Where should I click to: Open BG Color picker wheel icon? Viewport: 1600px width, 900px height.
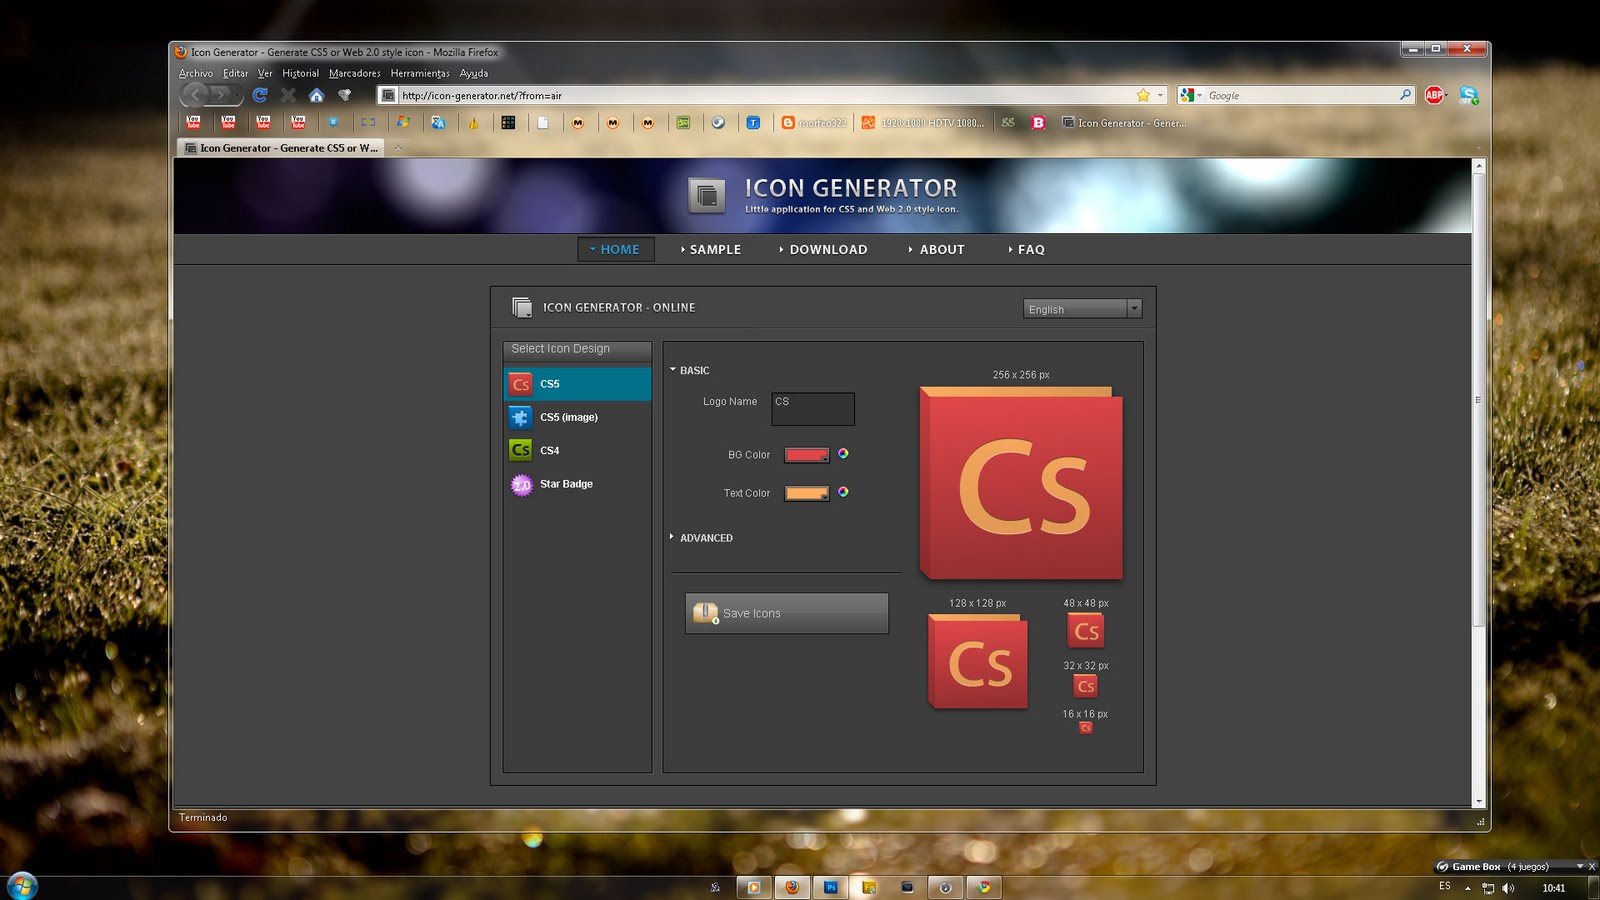click(x=843, y=453)
